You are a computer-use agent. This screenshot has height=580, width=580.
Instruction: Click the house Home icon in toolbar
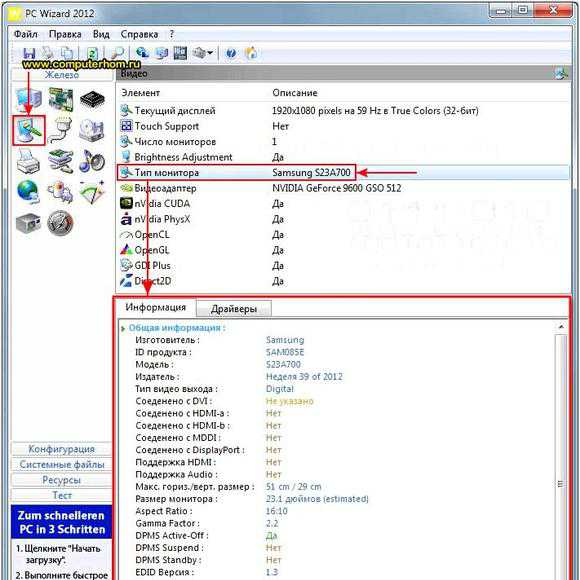click(251, 53)
